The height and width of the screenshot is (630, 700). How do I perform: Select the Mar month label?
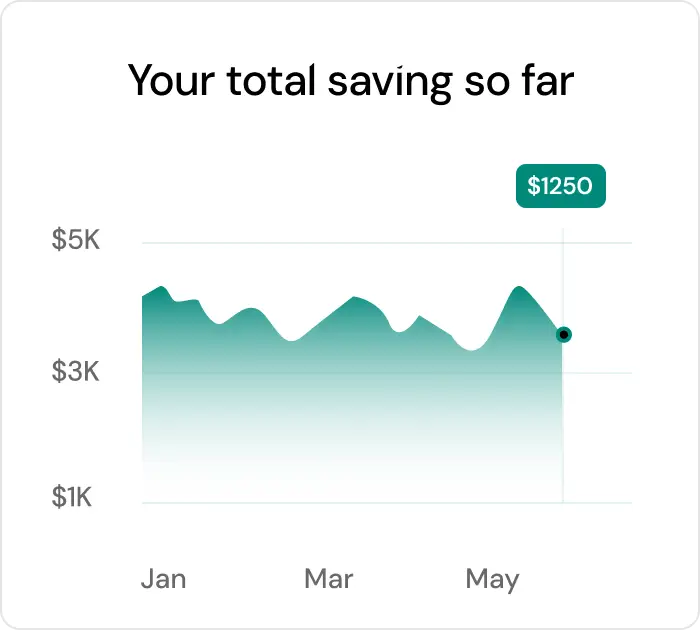329,579
